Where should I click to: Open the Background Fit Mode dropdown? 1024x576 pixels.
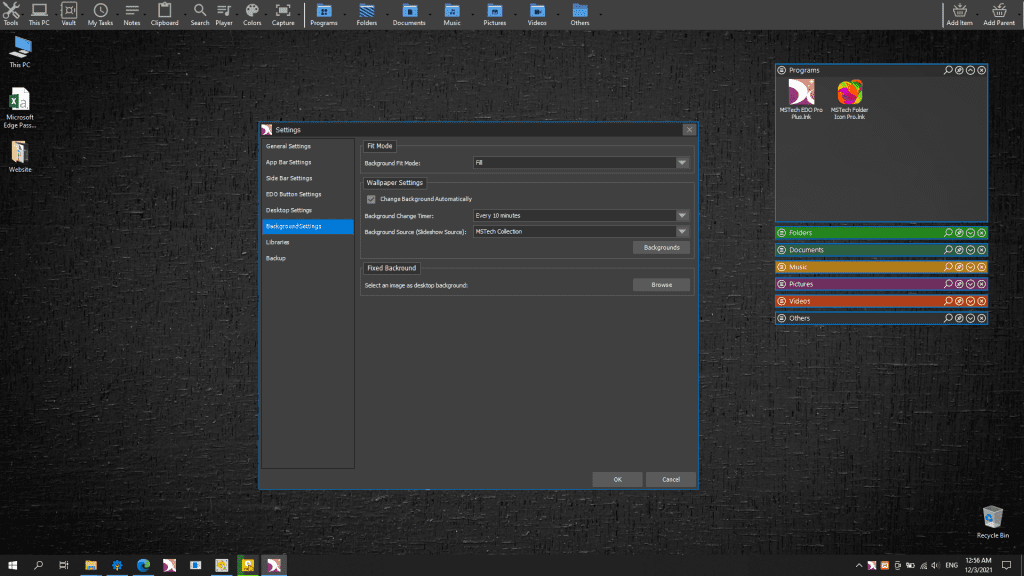[x=681, y=162]
